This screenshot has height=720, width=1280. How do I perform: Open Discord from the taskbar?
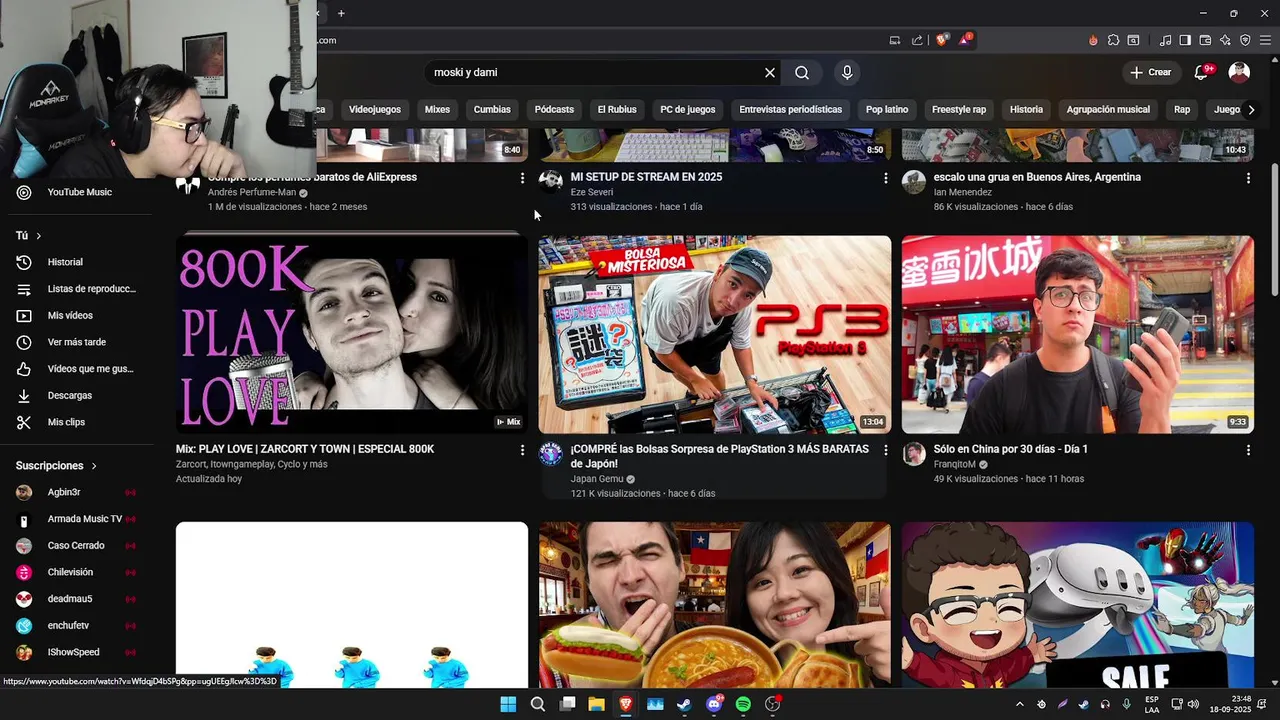click(x=714, y=704)
